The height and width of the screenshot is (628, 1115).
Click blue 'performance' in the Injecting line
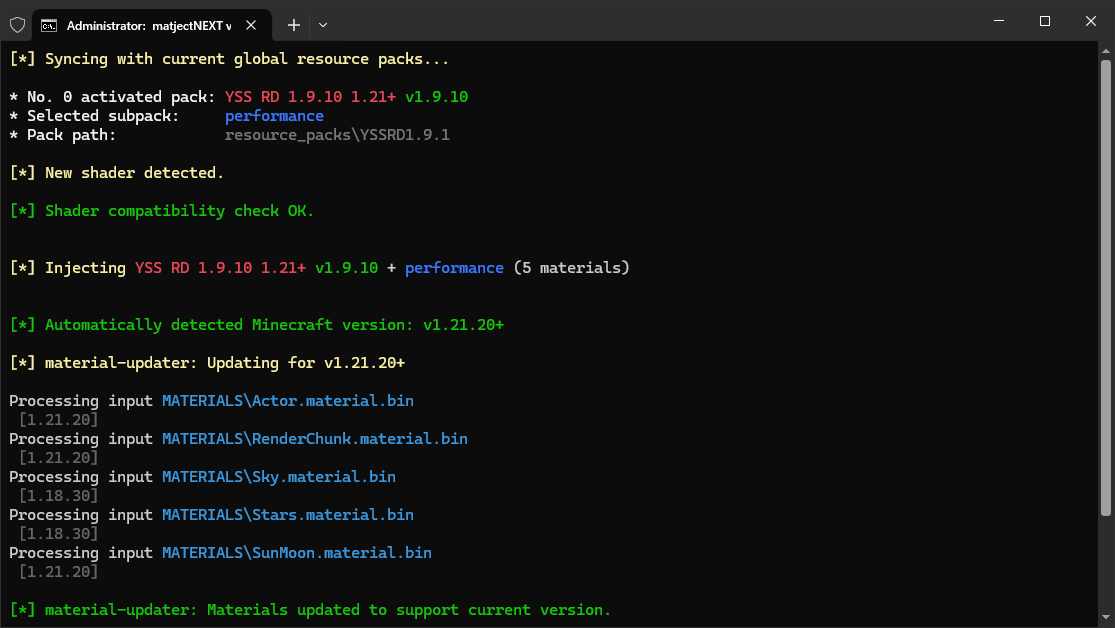(x=454, y=268)
